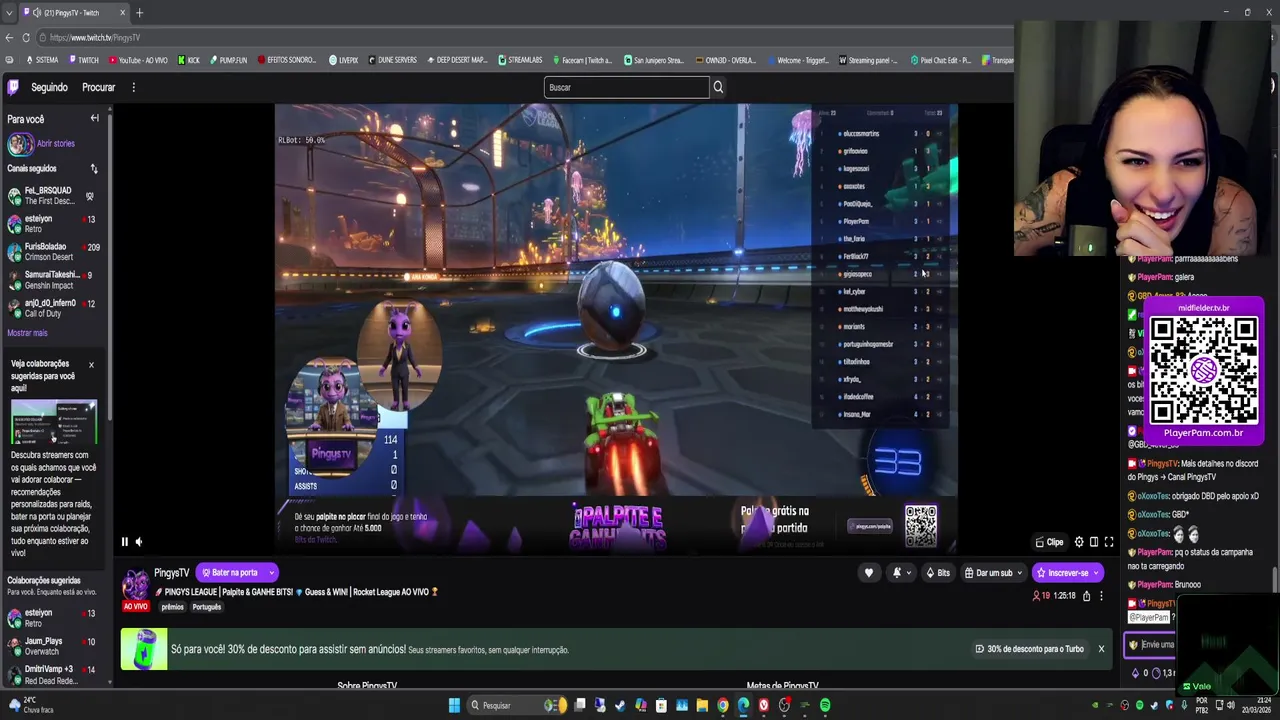Click the Português tag
This screenshot has height=720, width=1280.
click(206, 607)
